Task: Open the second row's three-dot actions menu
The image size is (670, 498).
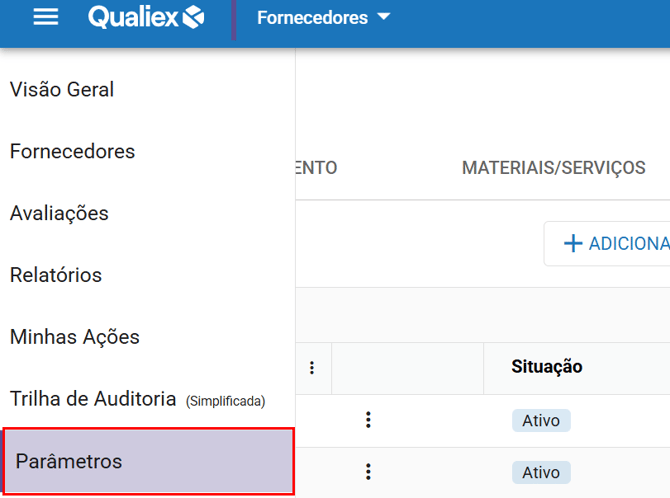Action: pyautogui.click(x=368, y=471)
